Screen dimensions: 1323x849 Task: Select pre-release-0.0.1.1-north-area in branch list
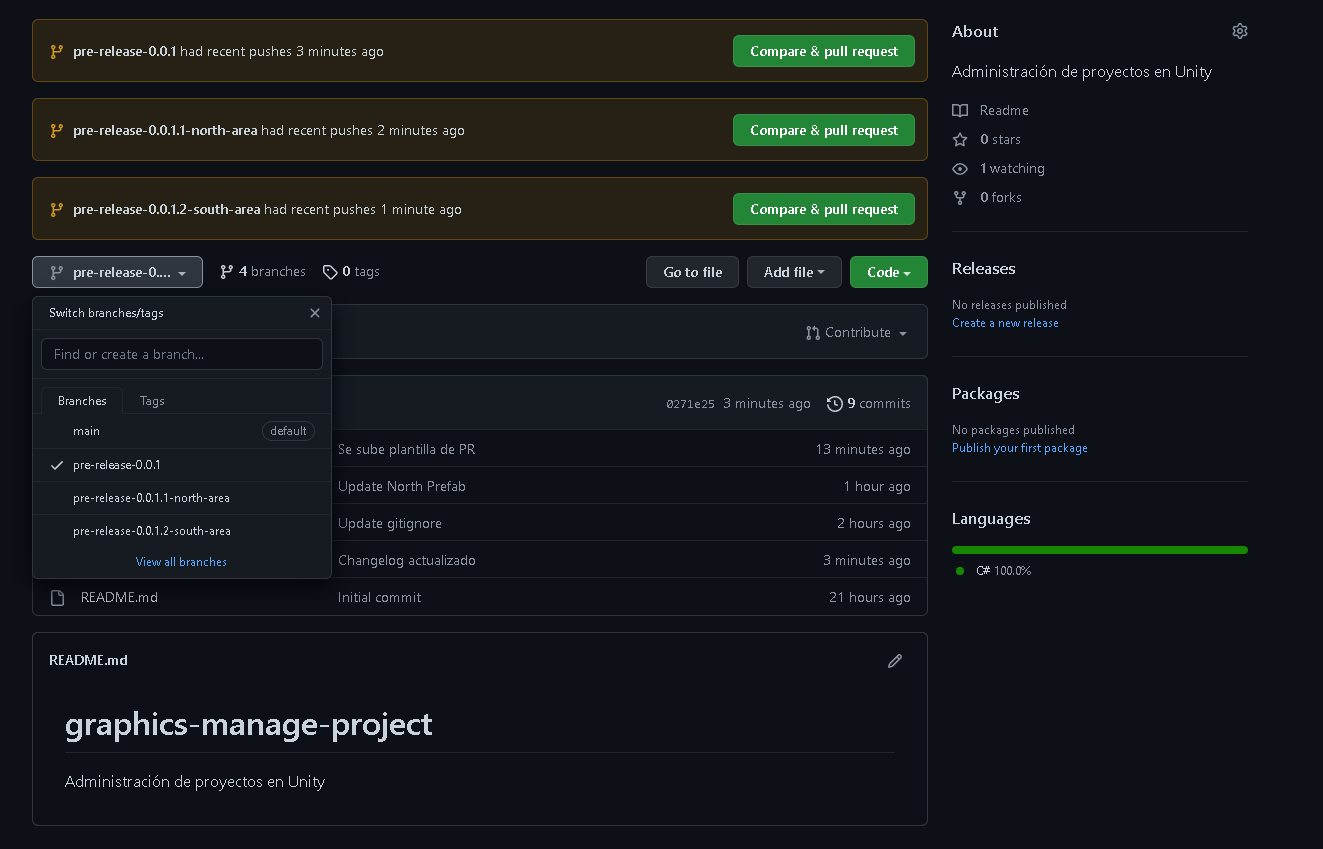pos(151,498)
